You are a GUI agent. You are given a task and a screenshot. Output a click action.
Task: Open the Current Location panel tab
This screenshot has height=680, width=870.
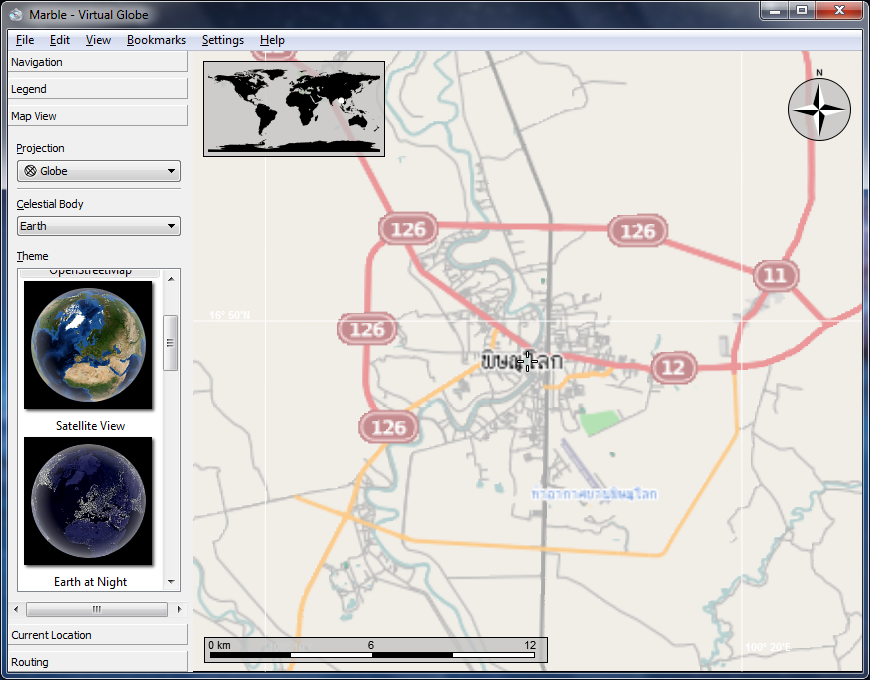click(98, 635)
